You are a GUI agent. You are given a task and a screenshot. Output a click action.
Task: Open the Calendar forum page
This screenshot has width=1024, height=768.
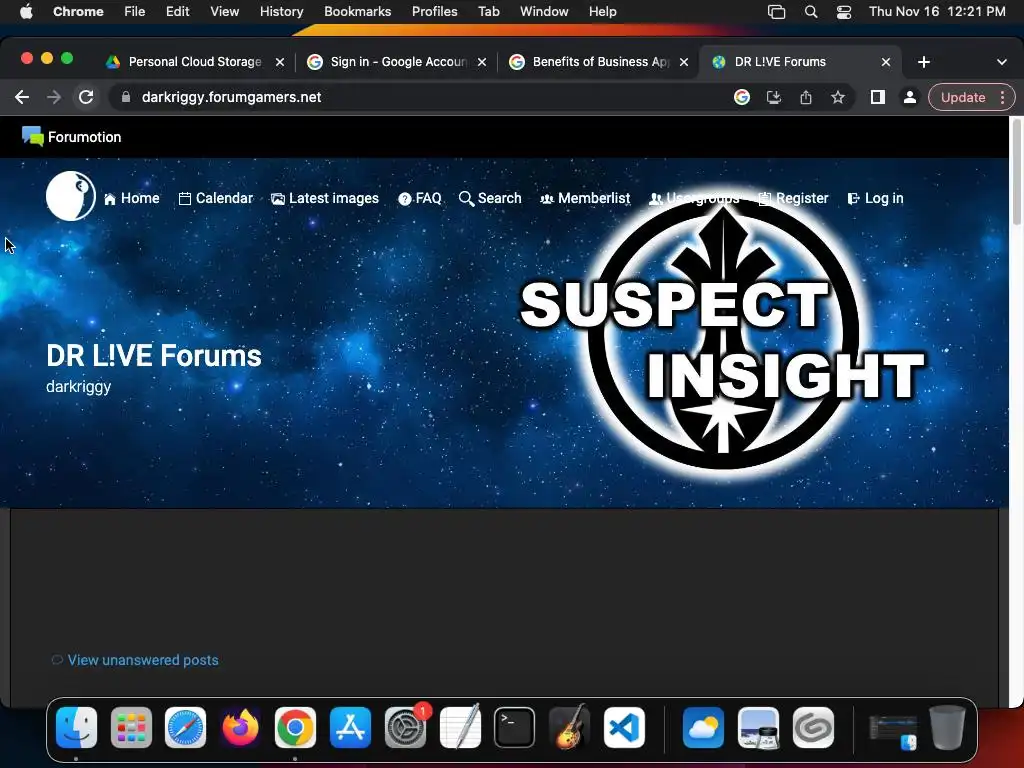tap(216, 199)
